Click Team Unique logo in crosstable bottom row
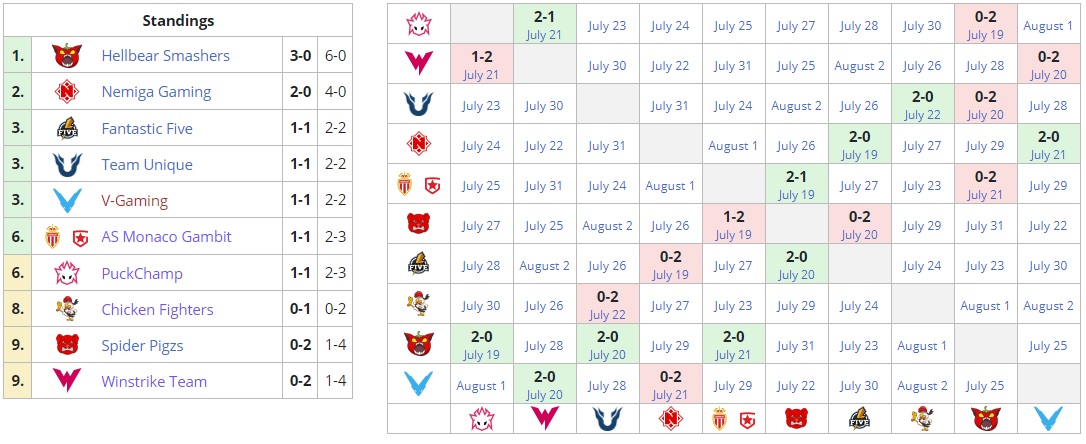Image resolution: width=1086 pixels, height=444 pixels. coord(607,418)
